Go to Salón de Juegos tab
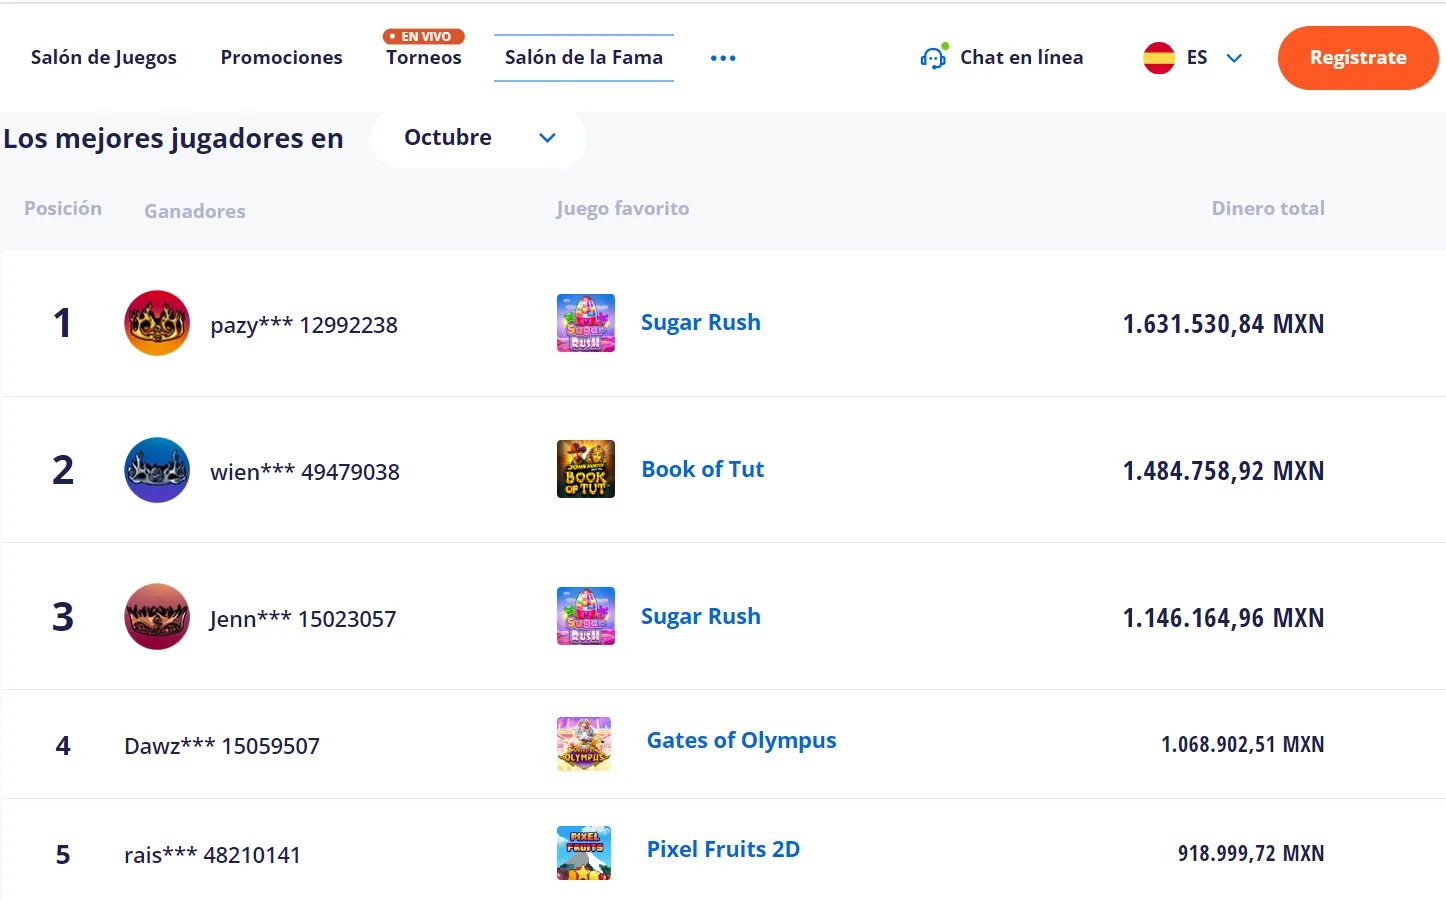1446x900 pixels. (104, 58)
